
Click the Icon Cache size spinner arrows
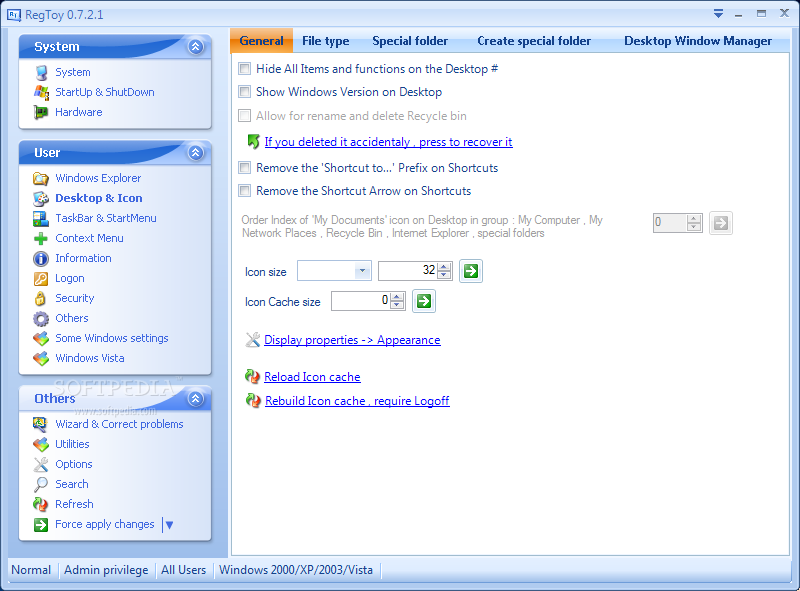(397, 301)
